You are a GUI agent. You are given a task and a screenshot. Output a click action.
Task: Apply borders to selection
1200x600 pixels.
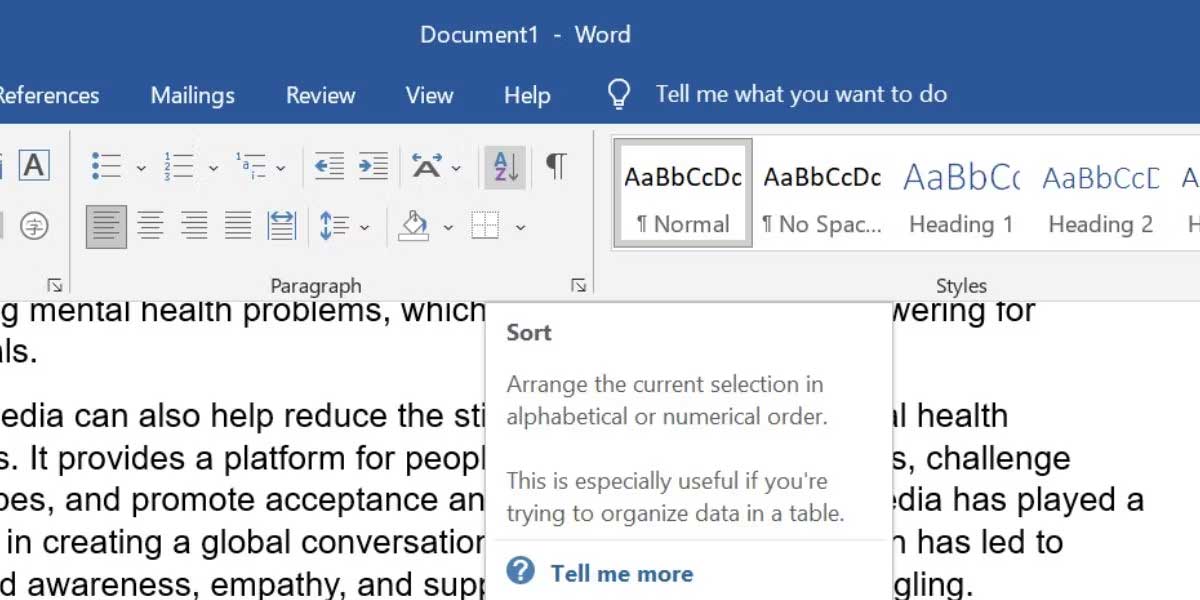[x=485, y=226]
